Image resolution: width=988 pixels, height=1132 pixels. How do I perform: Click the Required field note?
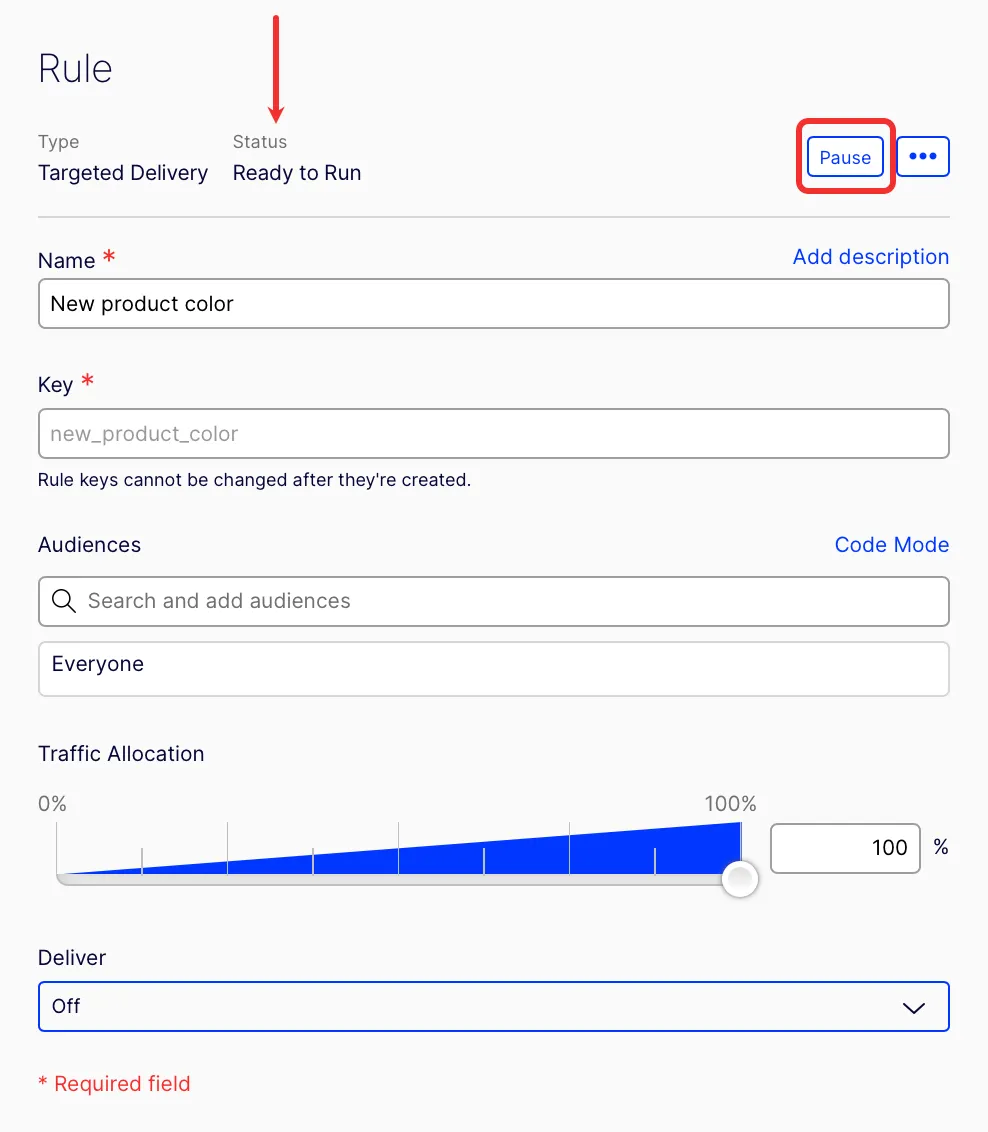click(114, 1084)
